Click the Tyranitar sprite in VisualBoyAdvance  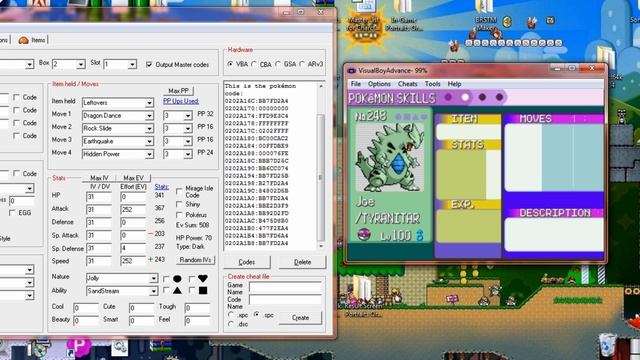389,157
